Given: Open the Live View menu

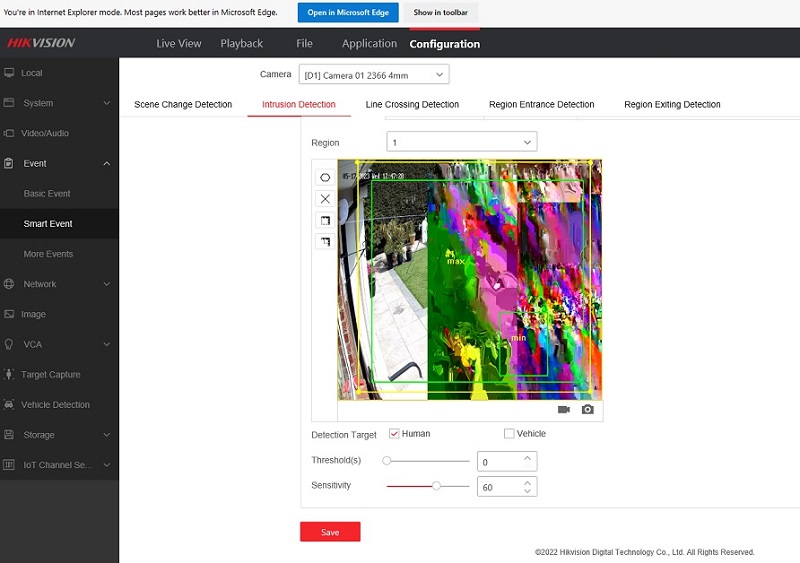Looking at the screenshot, I should tap(179, 44).
